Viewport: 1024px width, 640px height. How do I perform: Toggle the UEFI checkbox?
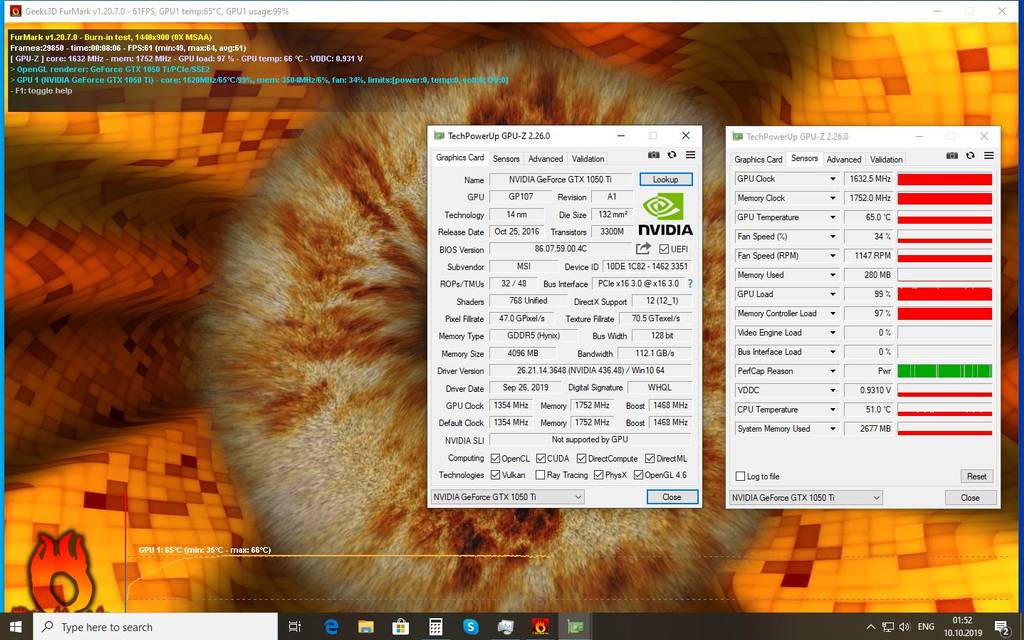click(x=664, y=249)
